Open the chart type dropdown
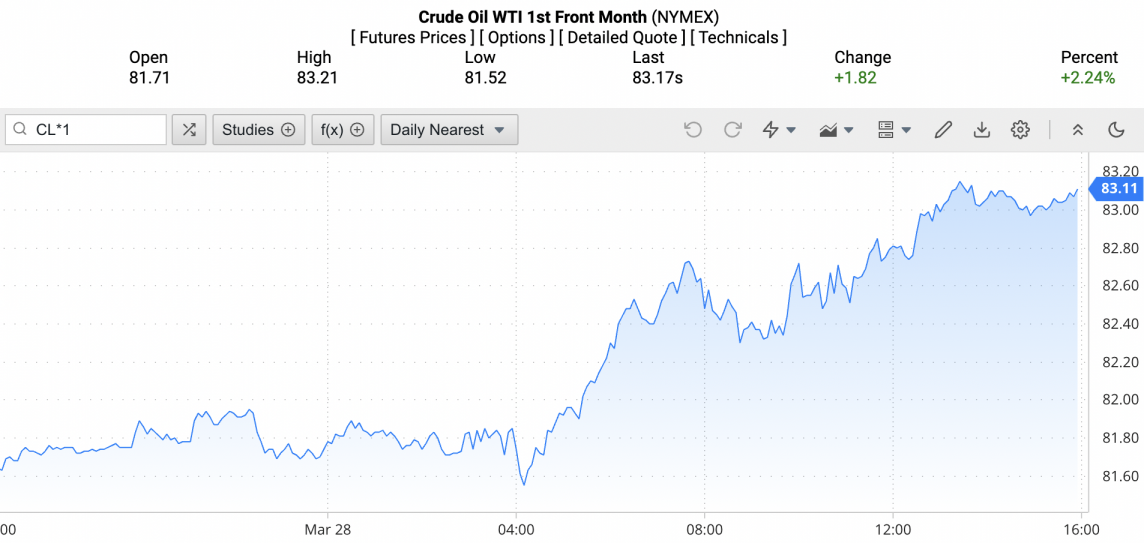Viewport: 1144px width, 543px height. (x=836, y=130)
